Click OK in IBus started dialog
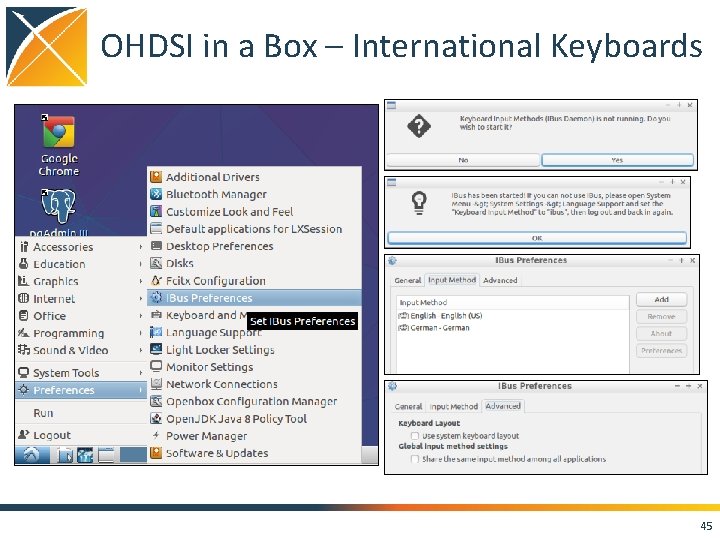 (x=537, y=238)
